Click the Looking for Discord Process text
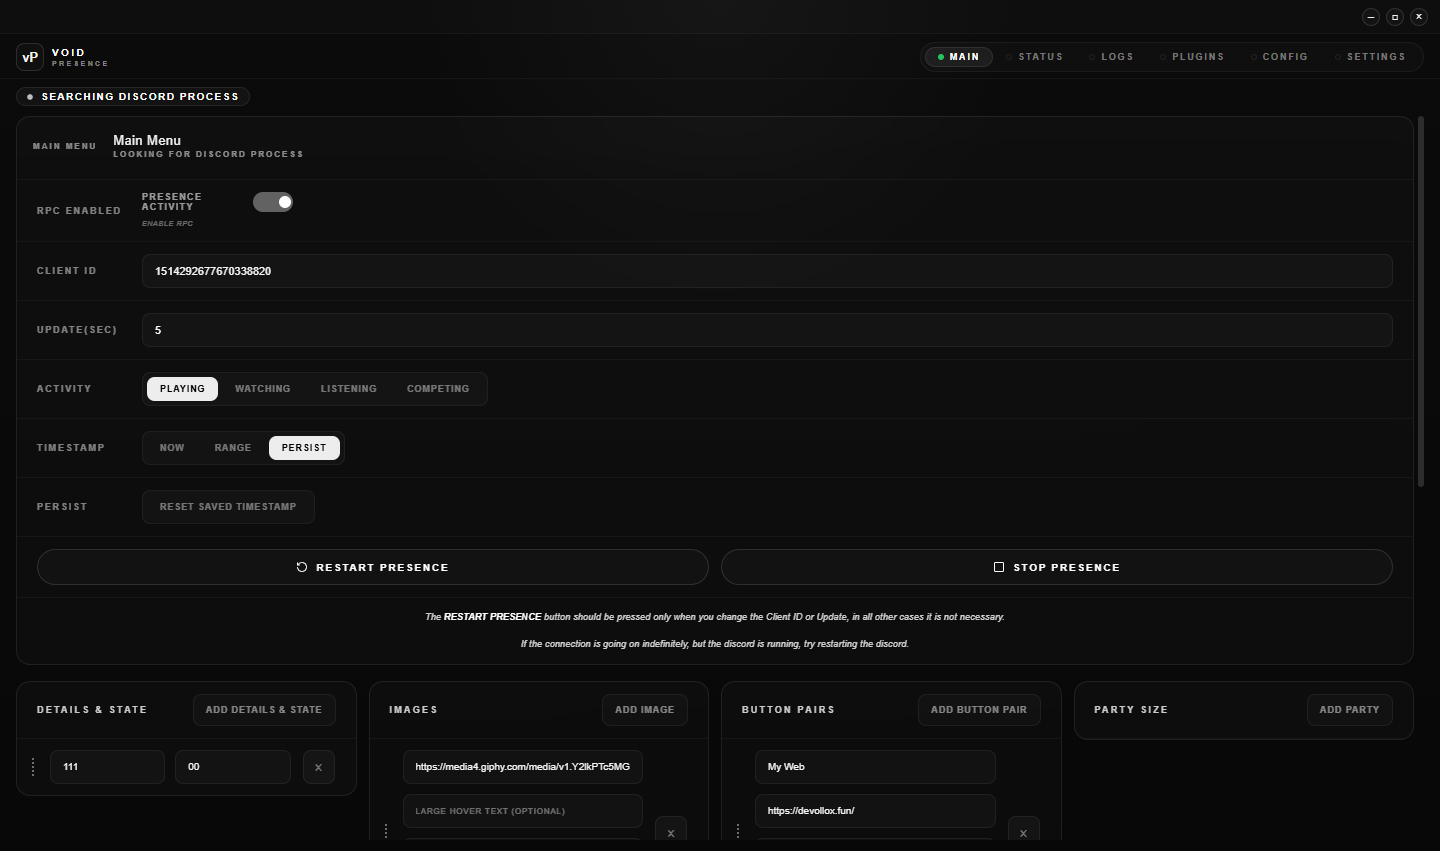This screenshot has height=851, width=1440. [208, 155]
